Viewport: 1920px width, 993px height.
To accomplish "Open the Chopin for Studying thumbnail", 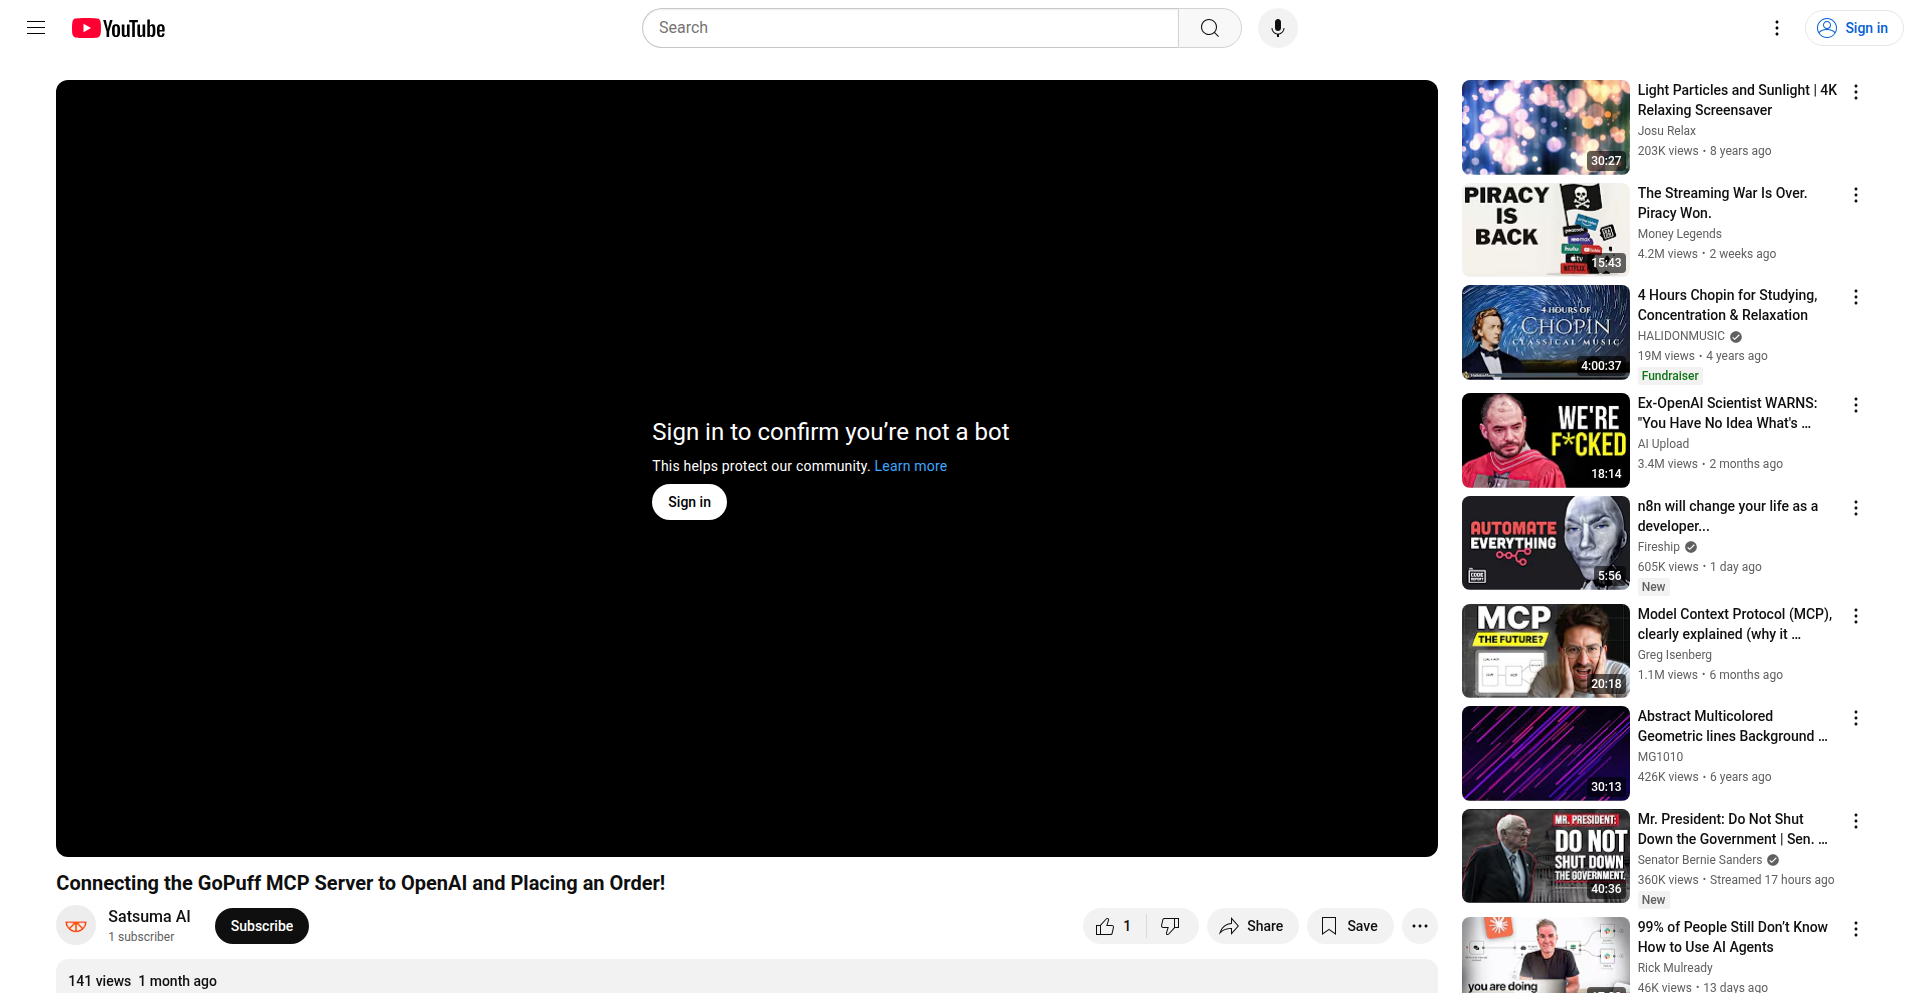I will pos(1545,332).
